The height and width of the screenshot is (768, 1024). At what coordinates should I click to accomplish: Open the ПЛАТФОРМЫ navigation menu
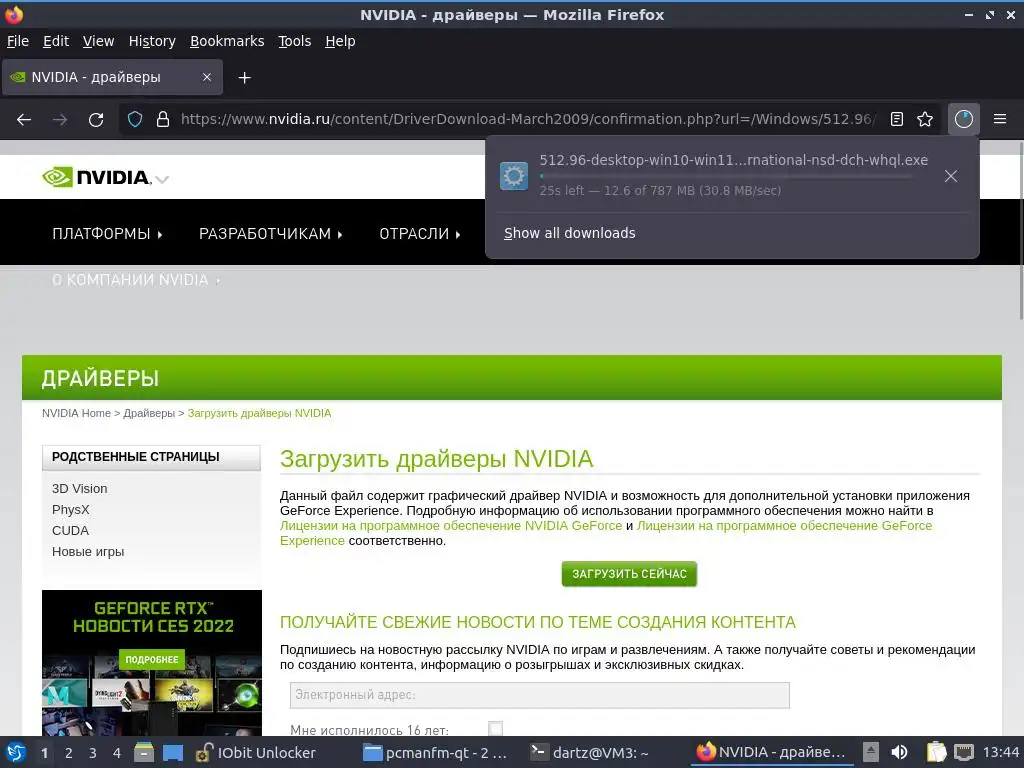click(x=107, y=234)
